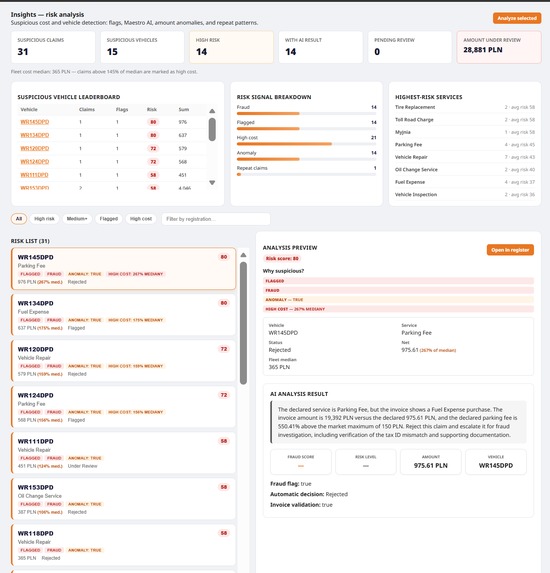Click the Fraud Score tile
The width and height of the screenshot is (550, 573).
(x=301, y=462)
